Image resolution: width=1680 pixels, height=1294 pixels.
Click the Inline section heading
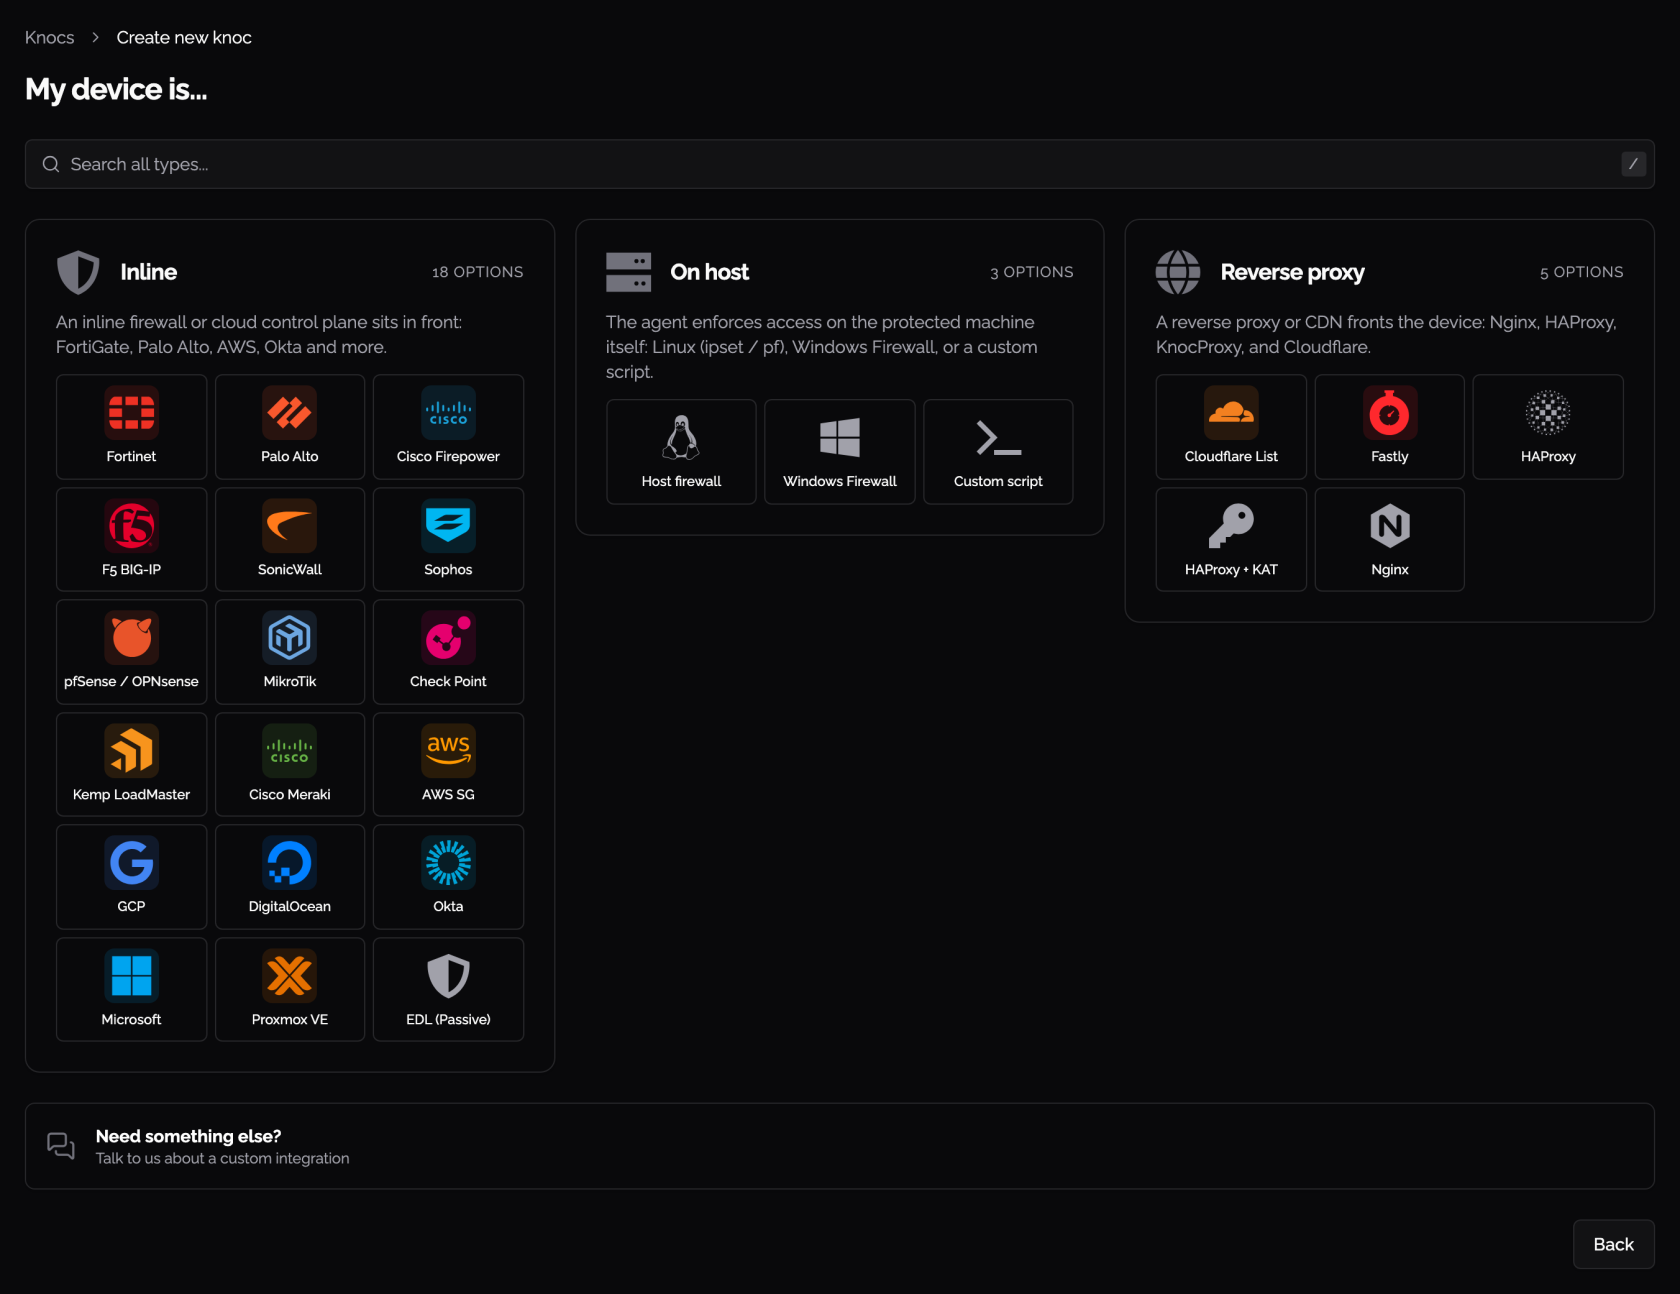tap(148, 272)
